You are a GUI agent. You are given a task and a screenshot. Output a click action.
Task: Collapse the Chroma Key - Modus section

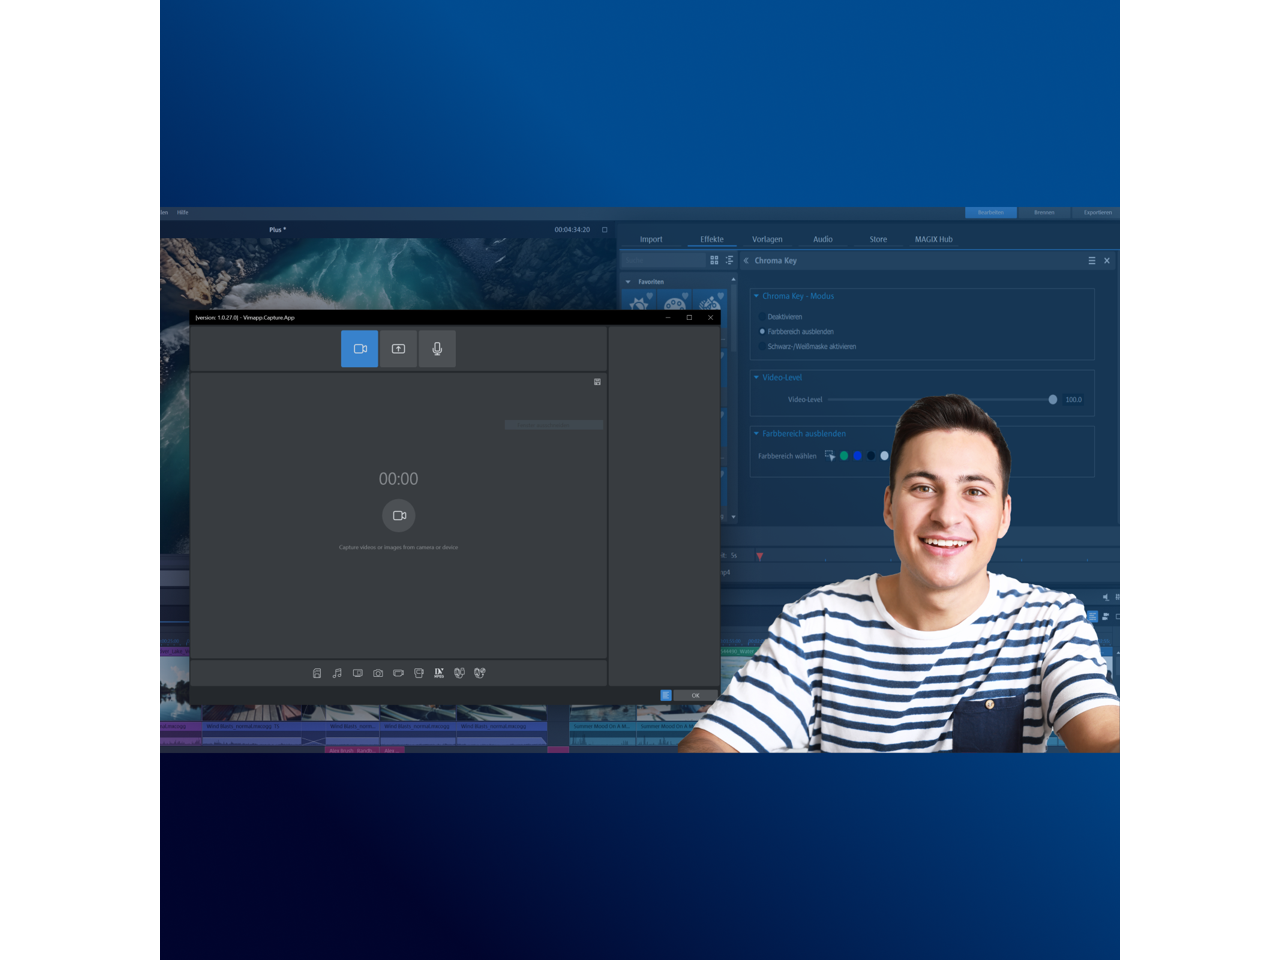(x=756, y=296)
